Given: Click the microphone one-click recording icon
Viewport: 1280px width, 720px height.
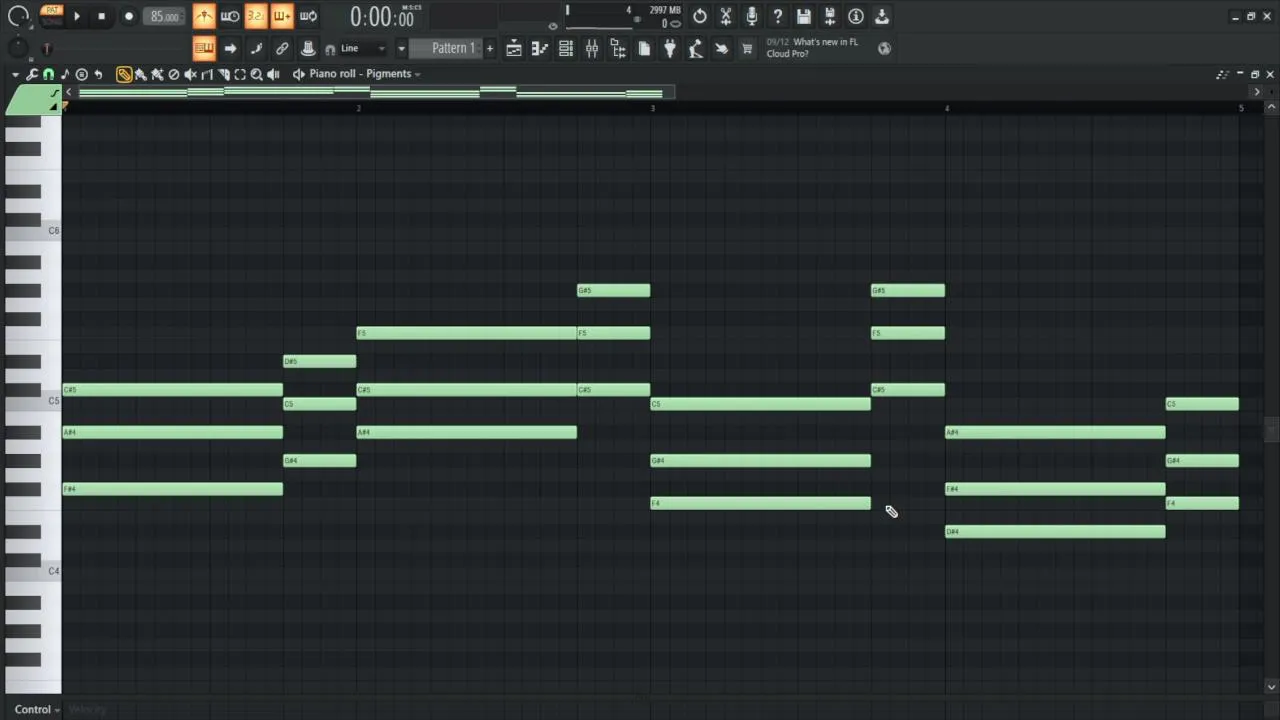Looking at the screenshot, I should (752, 16).
